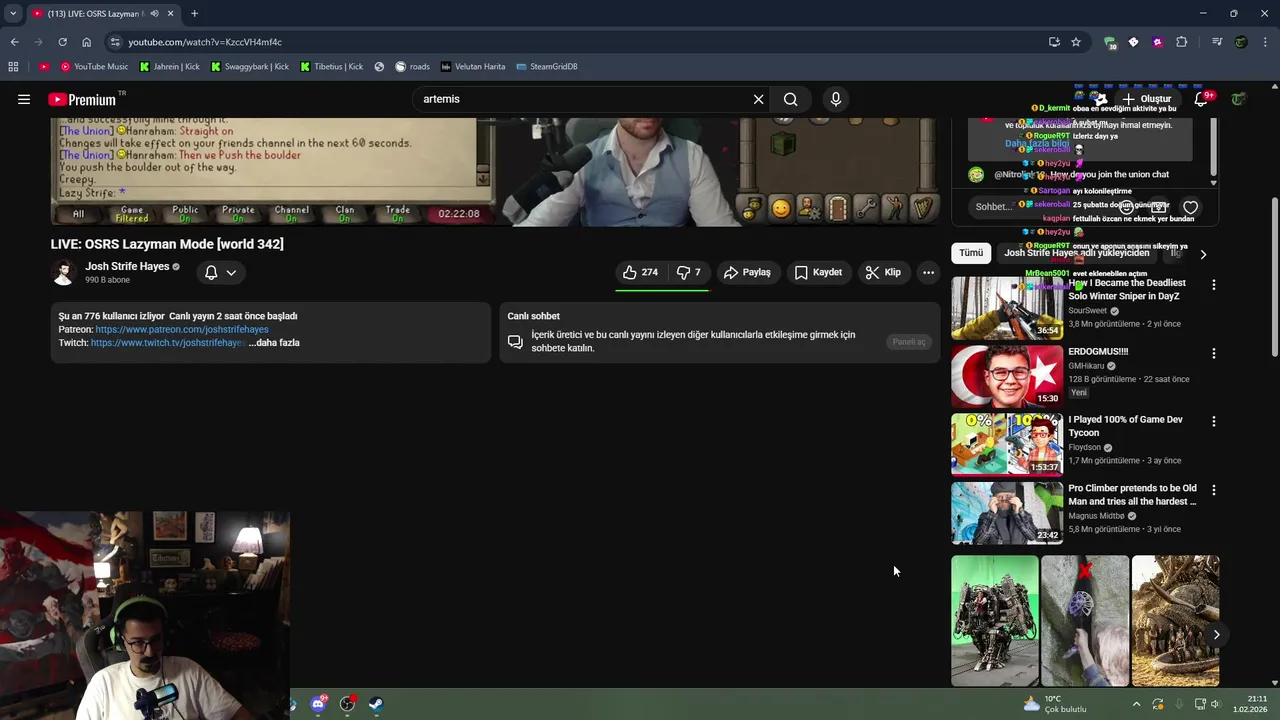Screen dimensions: 1280x720
Task: Open Swaggybark | Kick bookmark
Action: click(x=250, y=67)
